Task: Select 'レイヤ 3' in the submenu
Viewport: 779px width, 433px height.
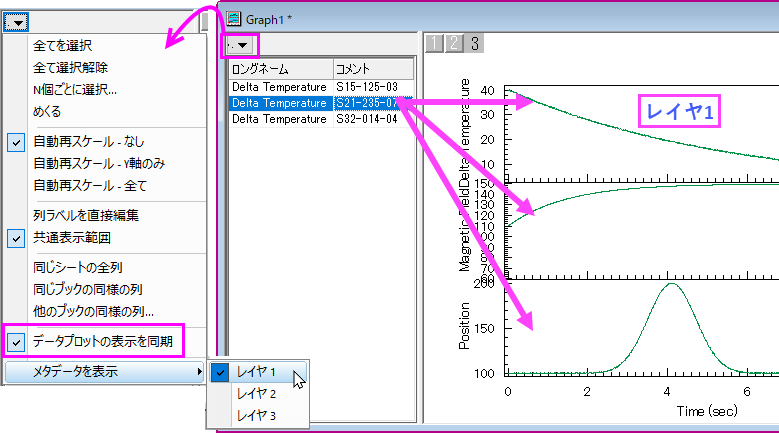Action: click(256, 416)
